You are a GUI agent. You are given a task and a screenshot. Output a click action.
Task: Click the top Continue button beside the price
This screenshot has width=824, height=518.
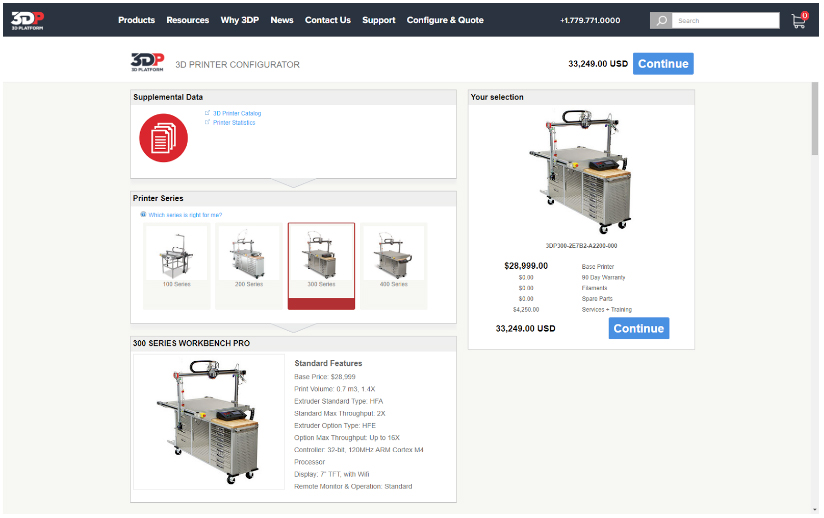tap(663, 64)
